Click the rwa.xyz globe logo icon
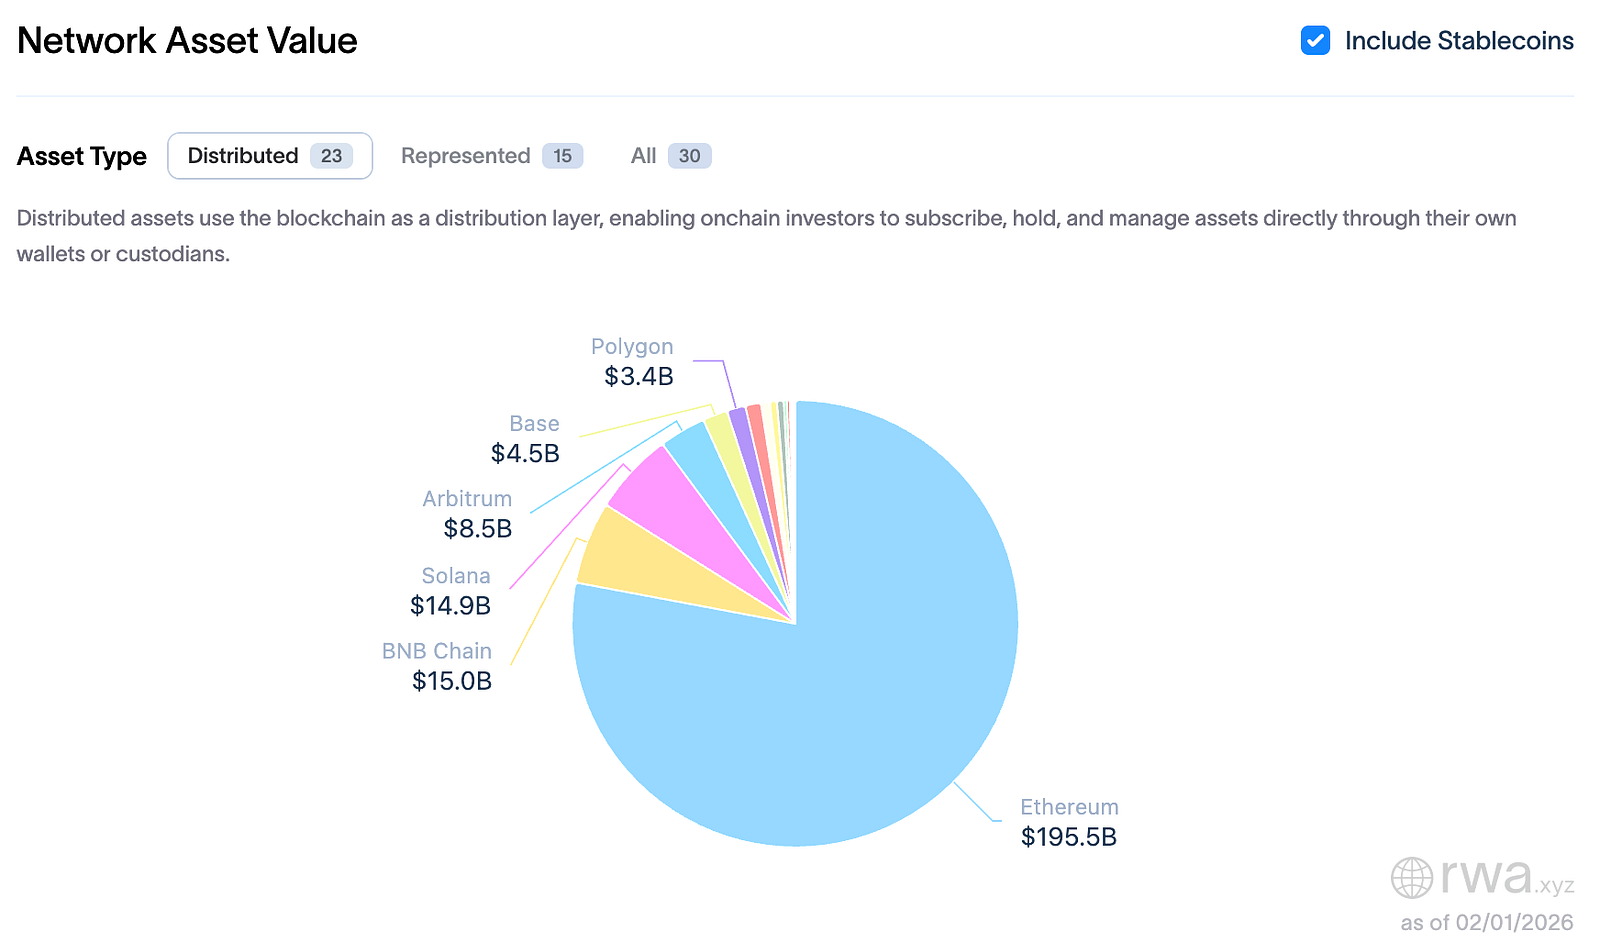This screenshot has height=952, width=1600. click(x=1412, y=878)
